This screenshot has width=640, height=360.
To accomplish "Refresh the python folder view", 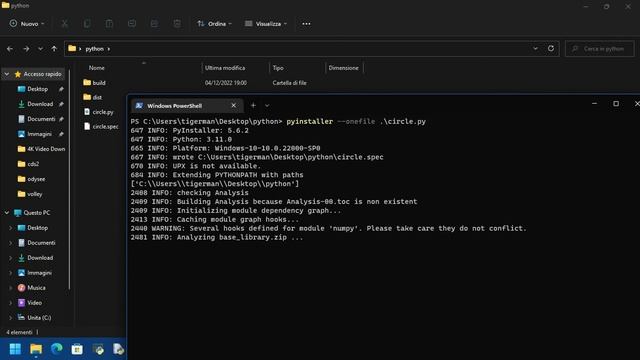I will coord(551,49).
